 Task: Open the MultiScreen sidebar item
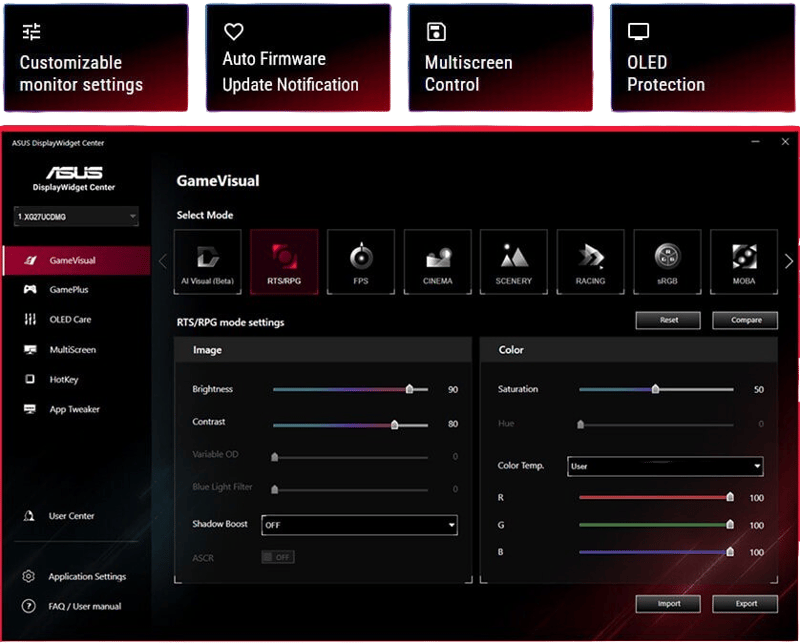click(73, 350)
